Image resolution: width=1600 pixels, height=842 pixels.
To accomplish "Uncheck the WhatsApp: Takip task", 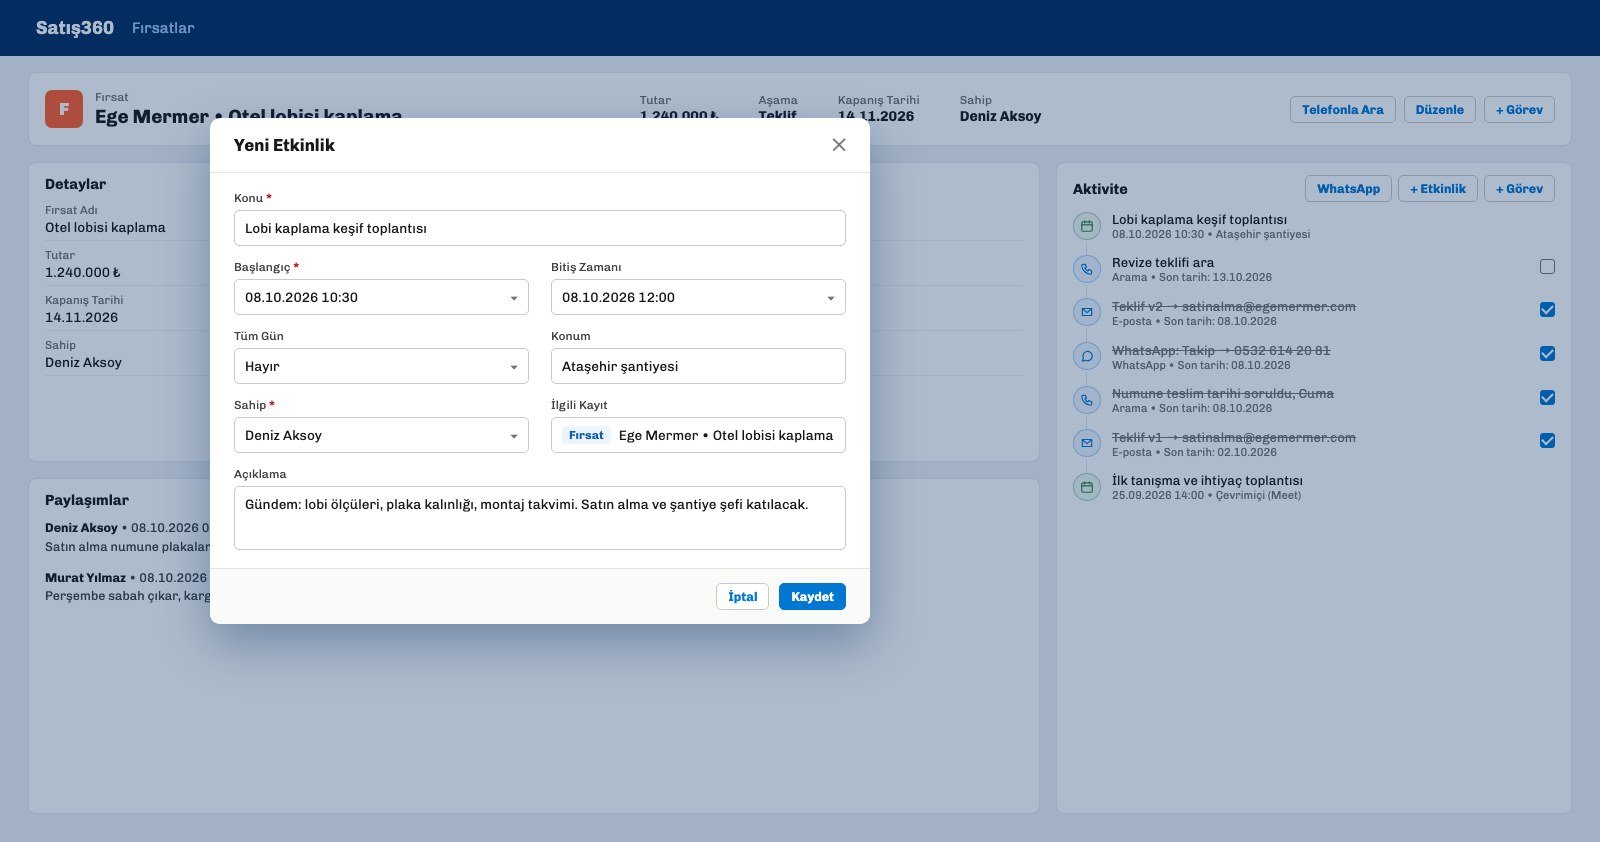I will (x=1547, y=354).
